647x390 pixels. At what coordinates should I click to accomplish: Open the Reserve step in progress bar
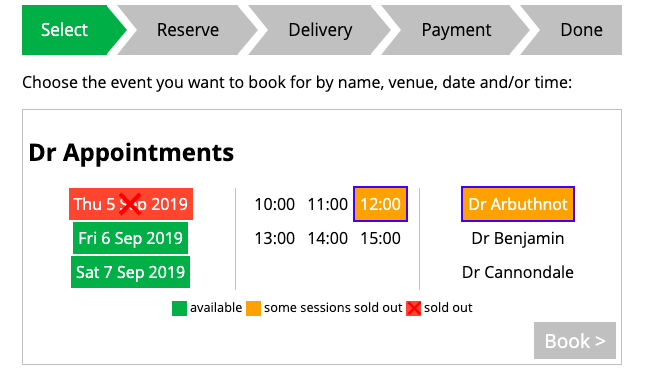(x=188, y=30)
